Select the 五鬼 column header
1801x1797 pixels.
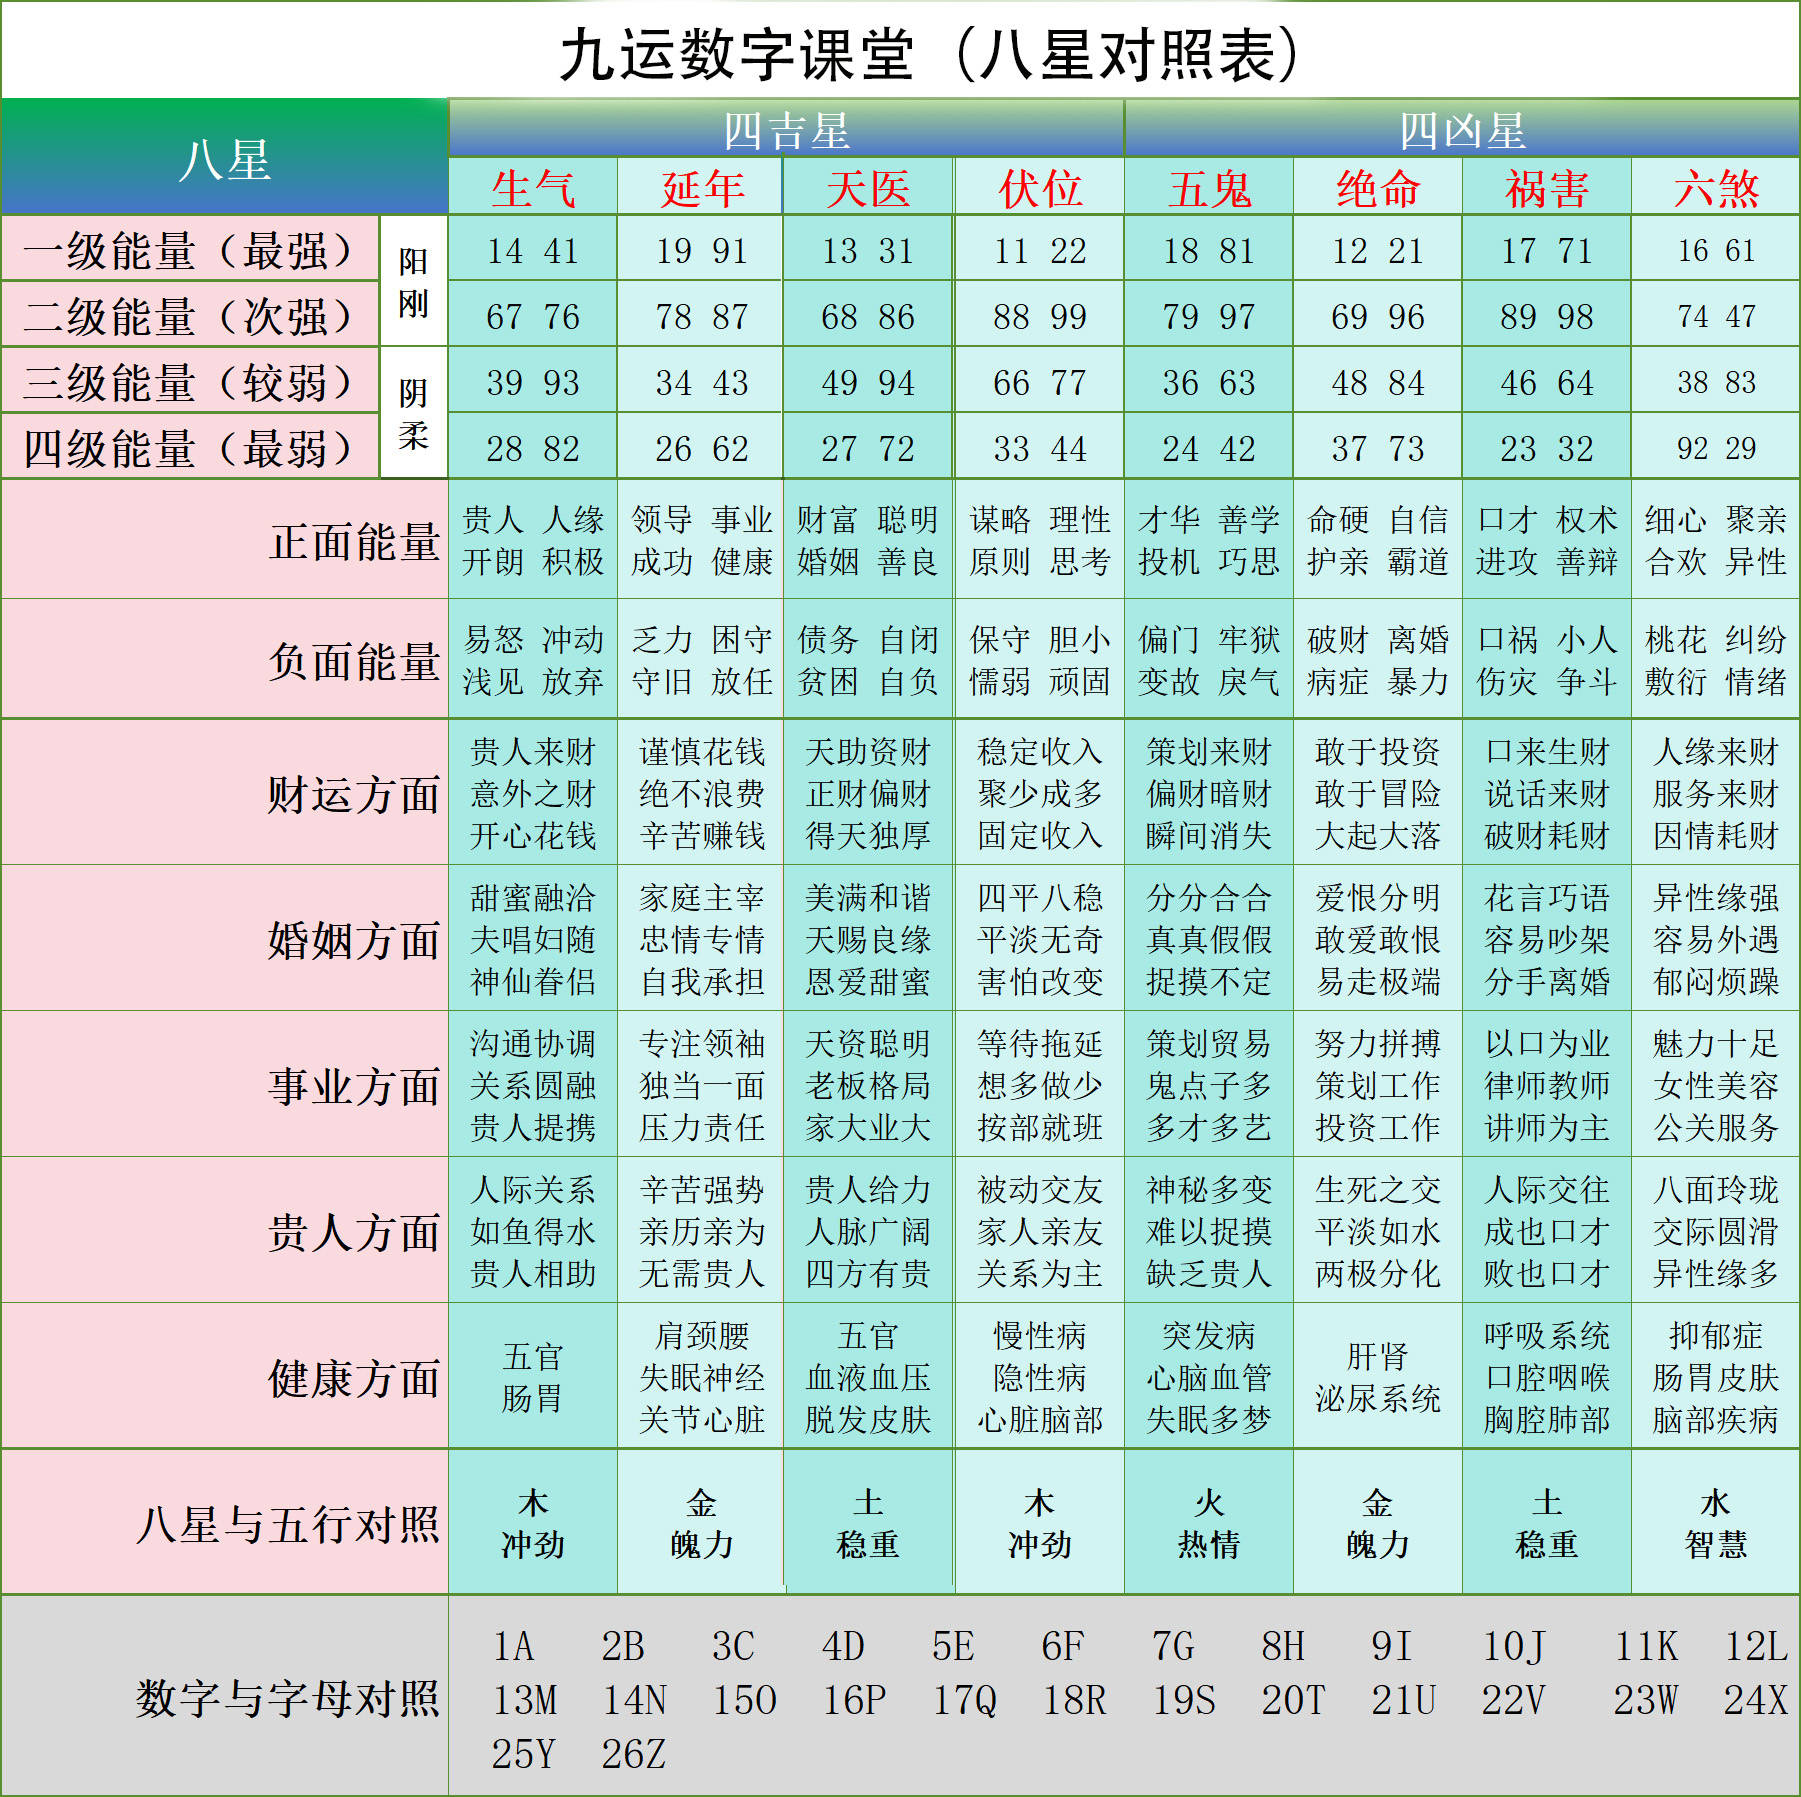[1209, 187]
